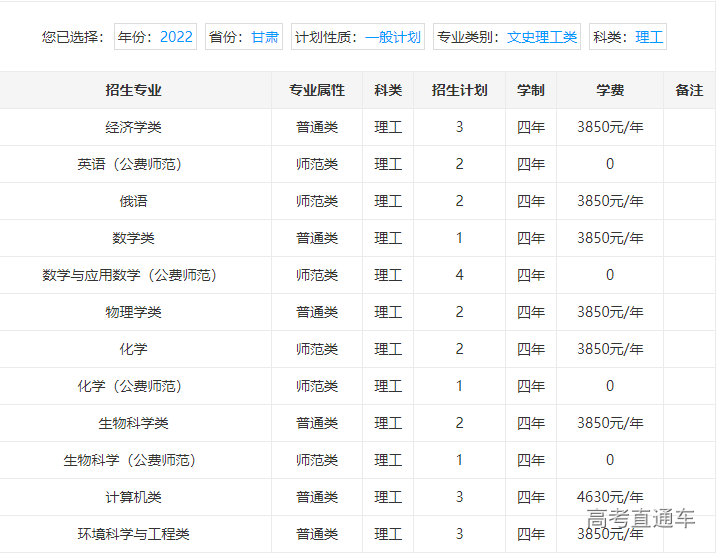Click the 招生专业 column header

coord(133,90)
